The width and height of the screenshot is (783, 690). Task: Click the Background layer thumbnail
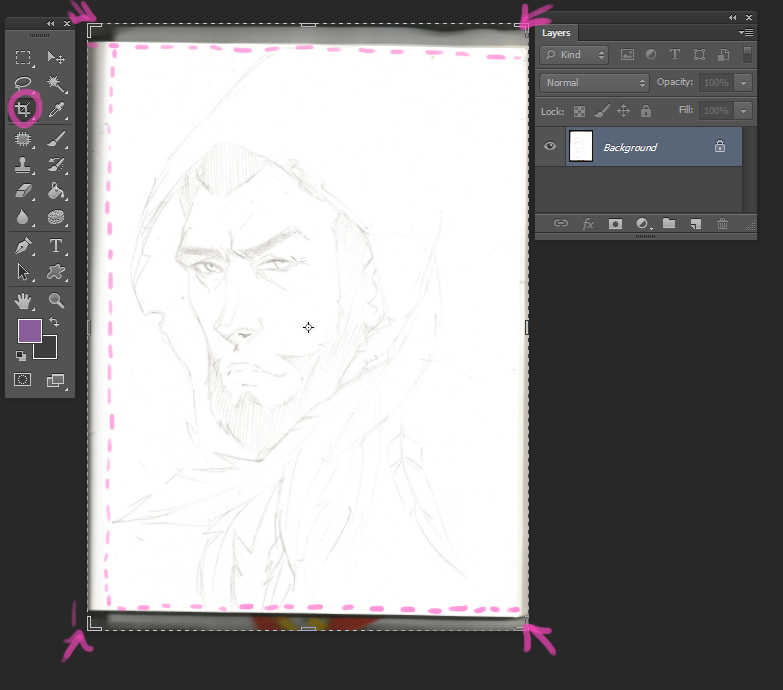[580, 147]
